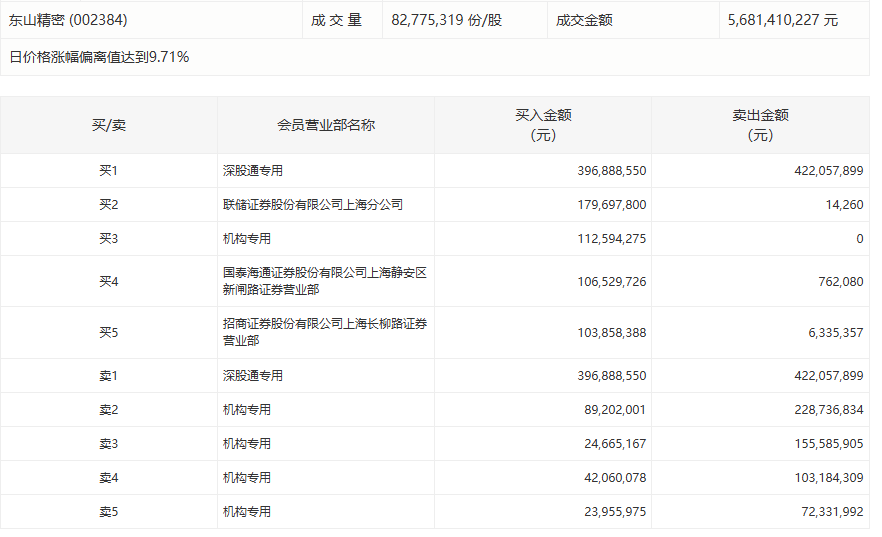Click the sell amount 155,585,905
This screenshot has height=537, width=882.
coord(829,444)
